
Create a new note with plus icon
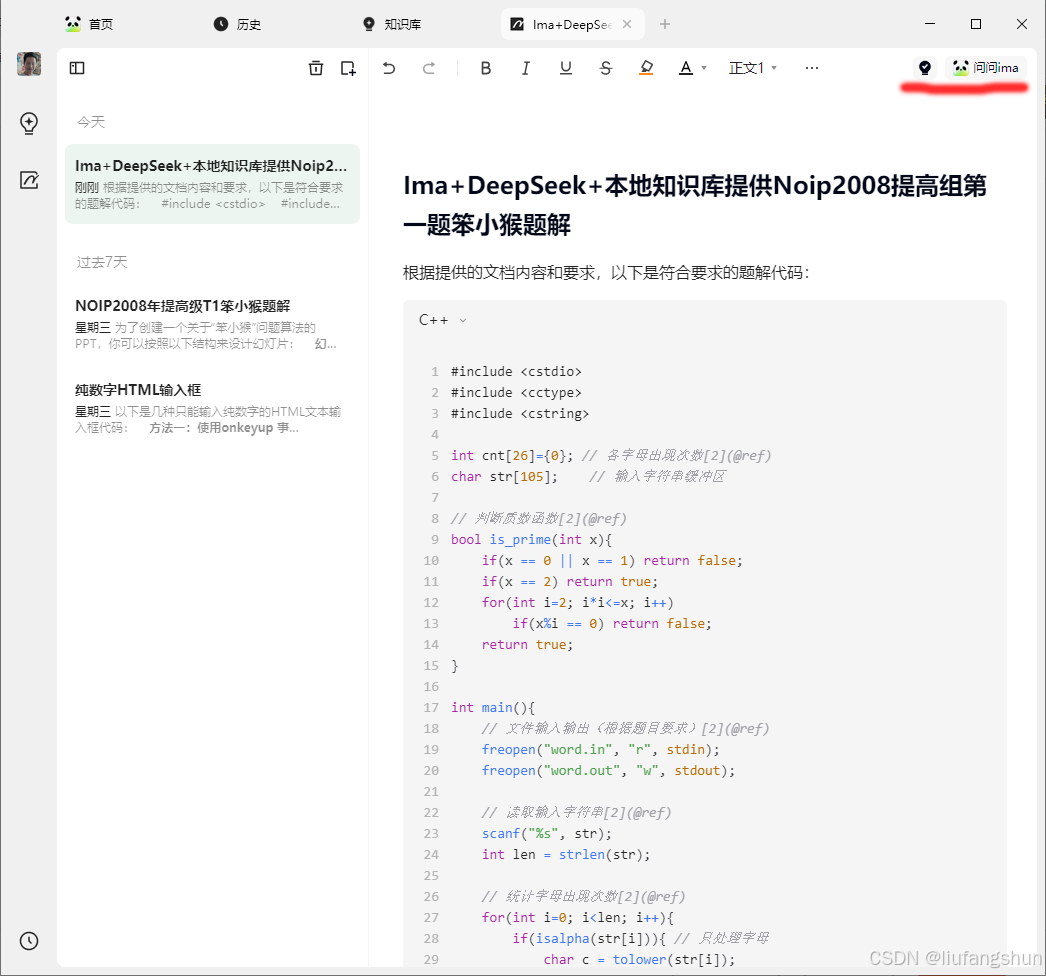tap(348, 68)
